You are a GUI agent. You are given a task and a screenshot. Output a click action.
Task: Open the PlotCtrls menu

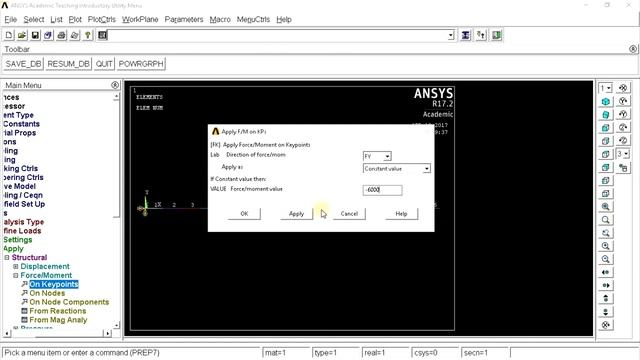(x=102, y=19)
